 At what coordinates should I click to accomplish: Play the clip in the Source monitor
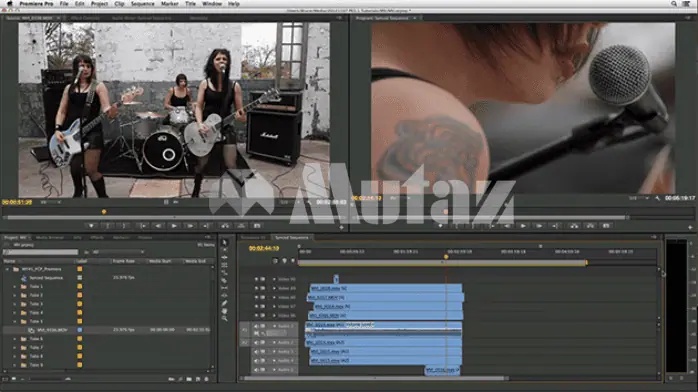(x=174, y=226)
